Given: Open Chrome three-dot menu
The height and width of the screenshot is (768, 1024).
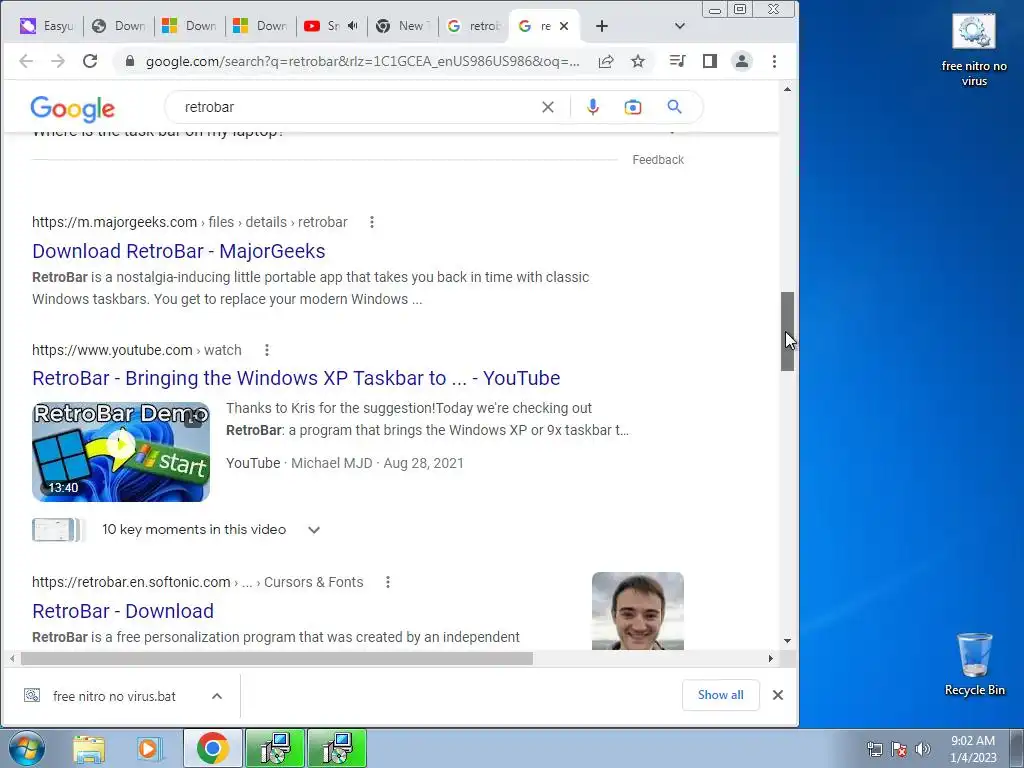Looking at the screenshot, I should pos(775,61).
